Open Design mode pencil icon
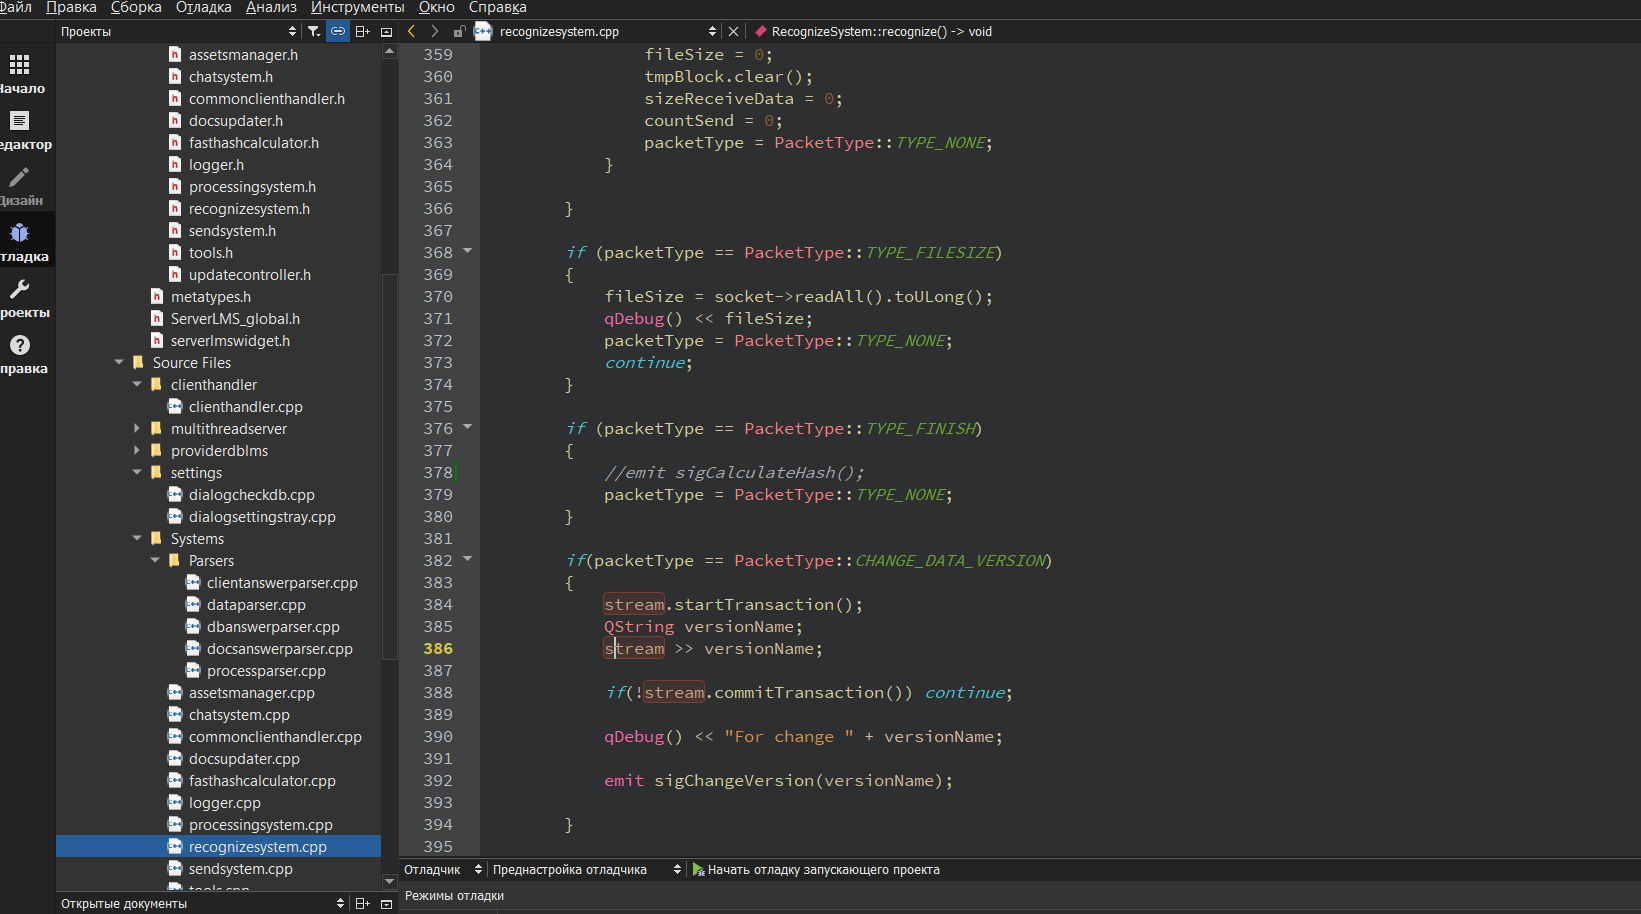This screenshot has width=1641, height=914. pyautogui.click(x=20, y=178)
